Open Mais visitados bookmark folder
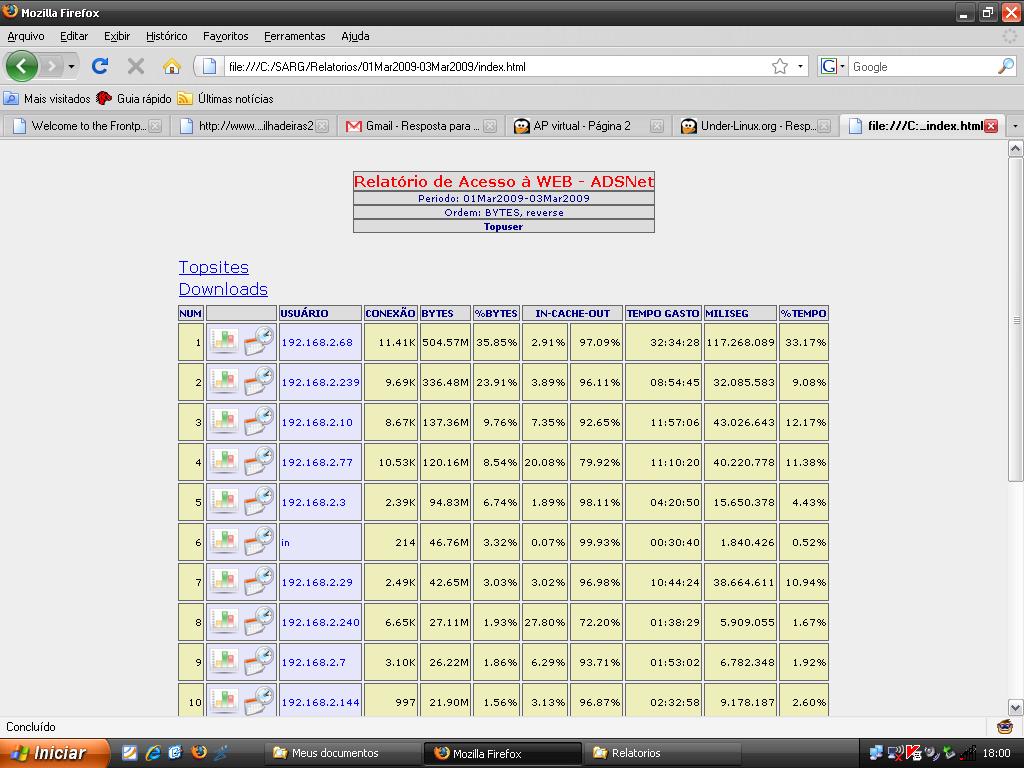 tap(47, 99)
